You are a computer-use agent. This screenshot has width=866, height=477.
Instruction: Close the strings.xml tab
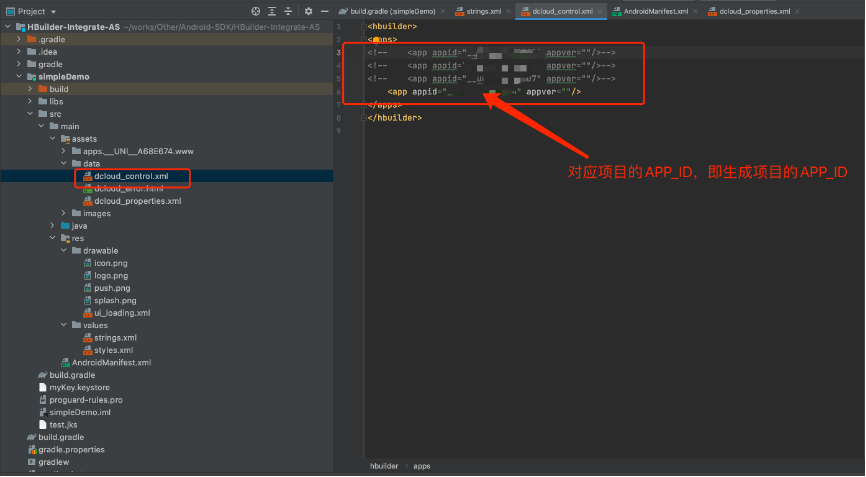(508, 11)
